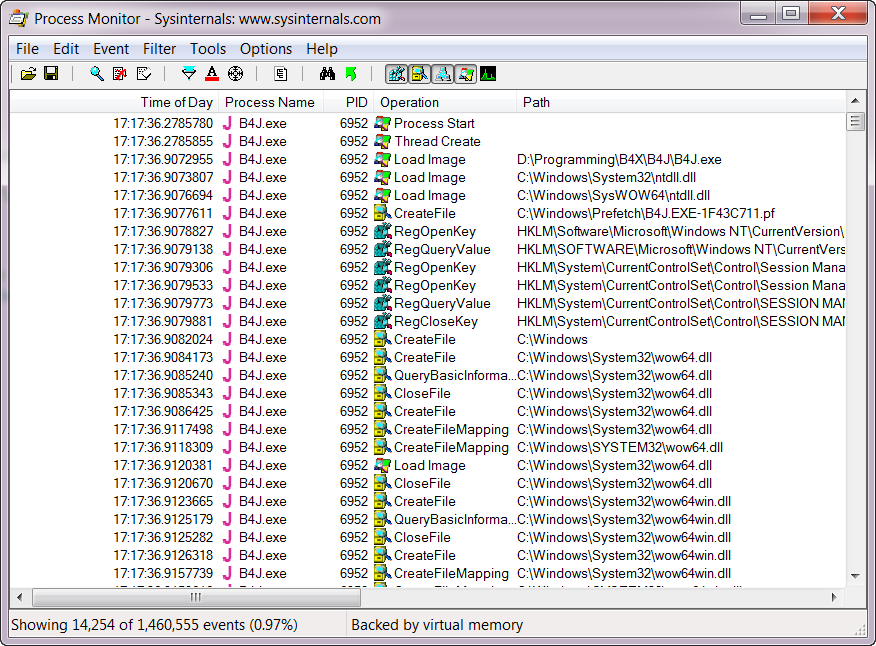Click the path D:\Programming\B4X\B4J\B4J.exe
Image resolution: width=876 pixels, height=646 pixels.
pyautogui.click(x=619, y=160)
